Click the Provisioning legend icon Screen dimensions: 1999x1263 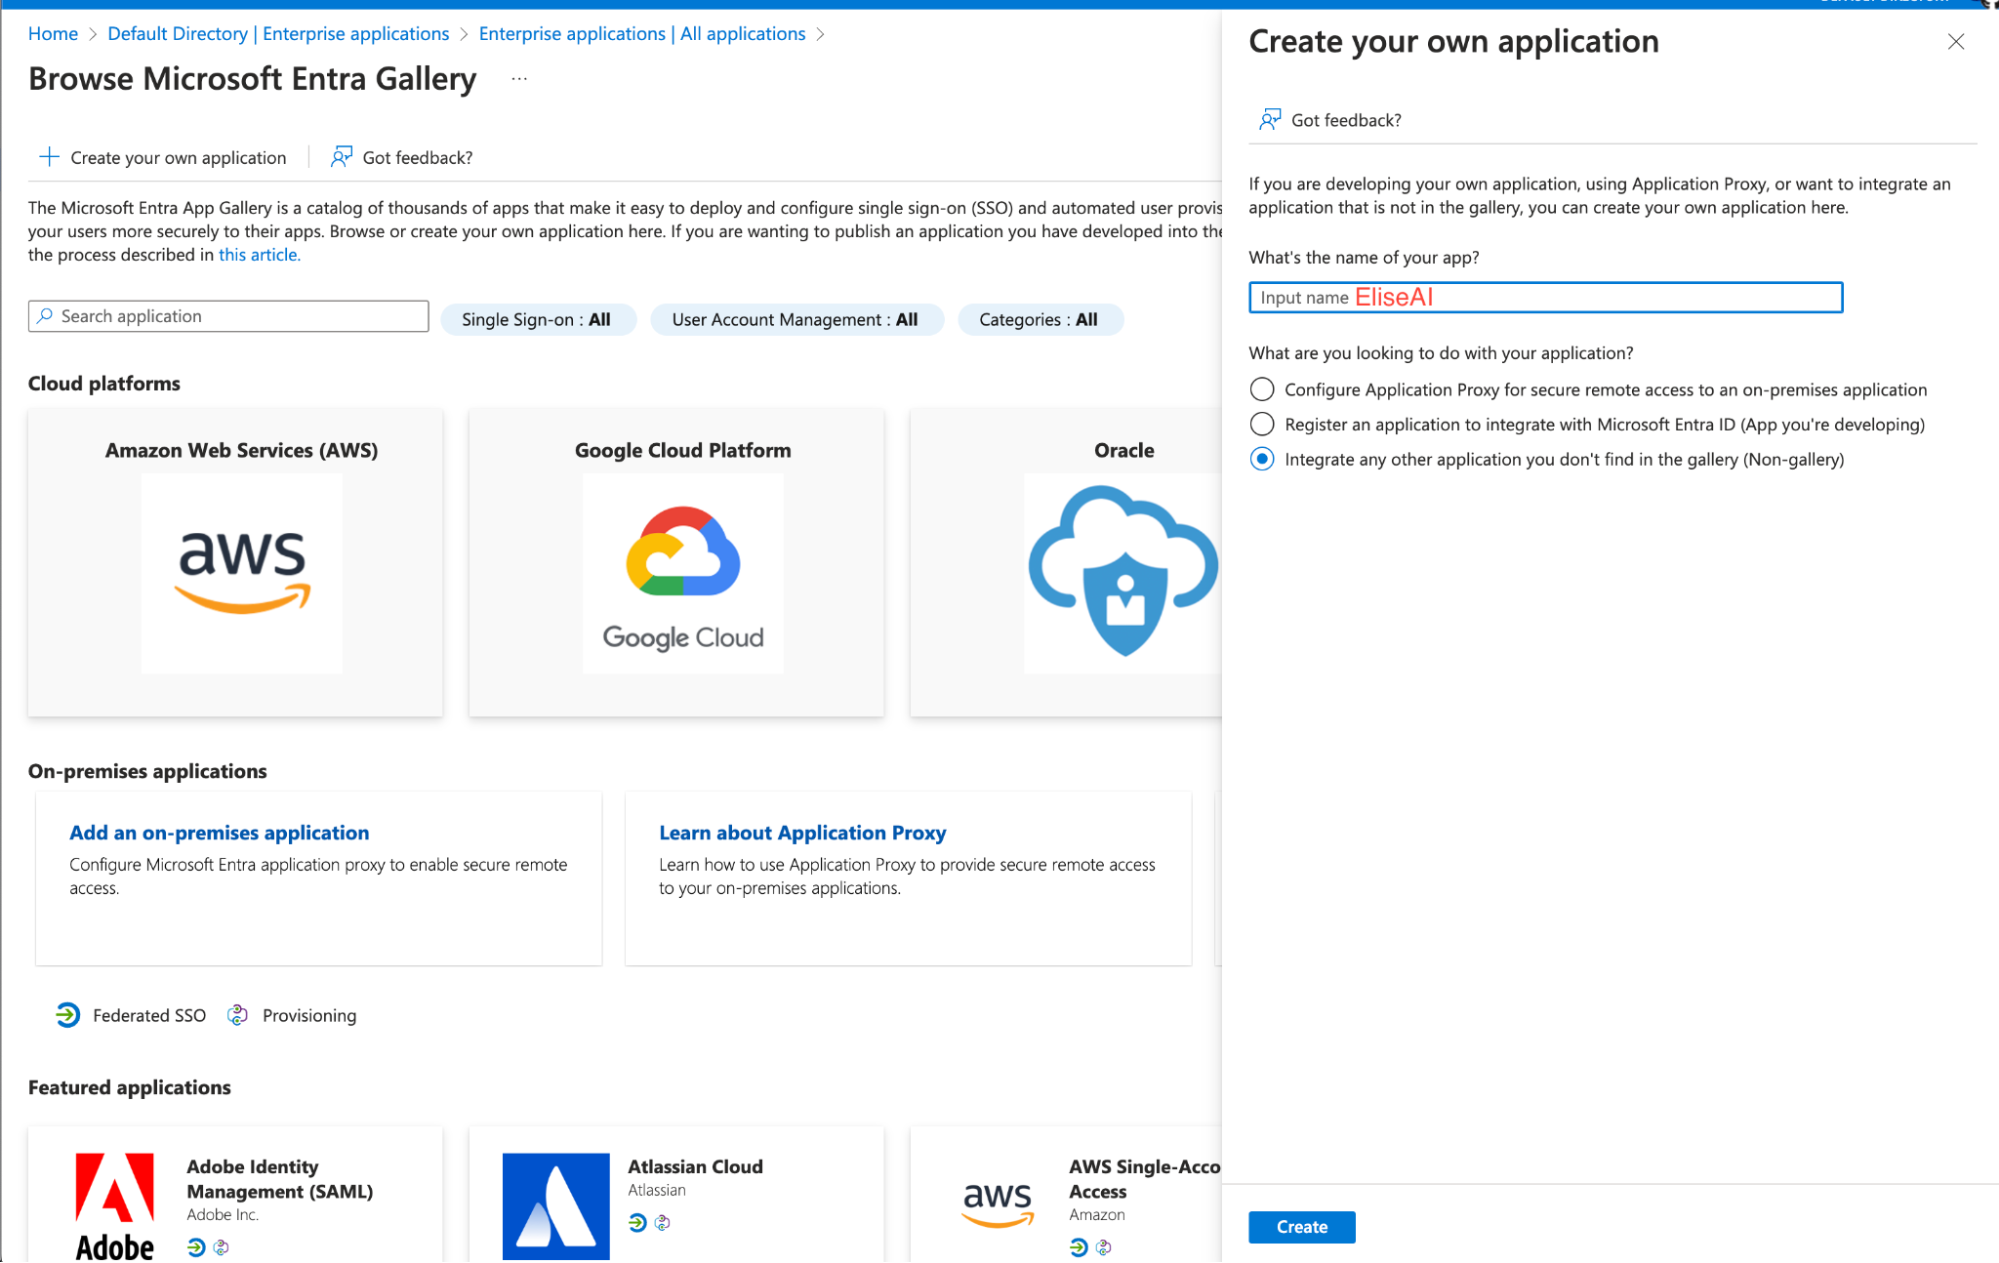237,1015
